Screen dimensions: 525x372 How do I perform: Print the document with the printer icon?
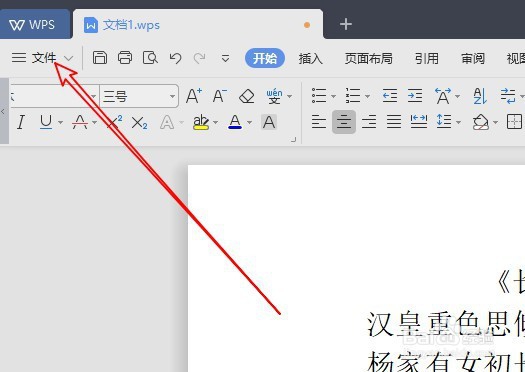coord(125,58)
